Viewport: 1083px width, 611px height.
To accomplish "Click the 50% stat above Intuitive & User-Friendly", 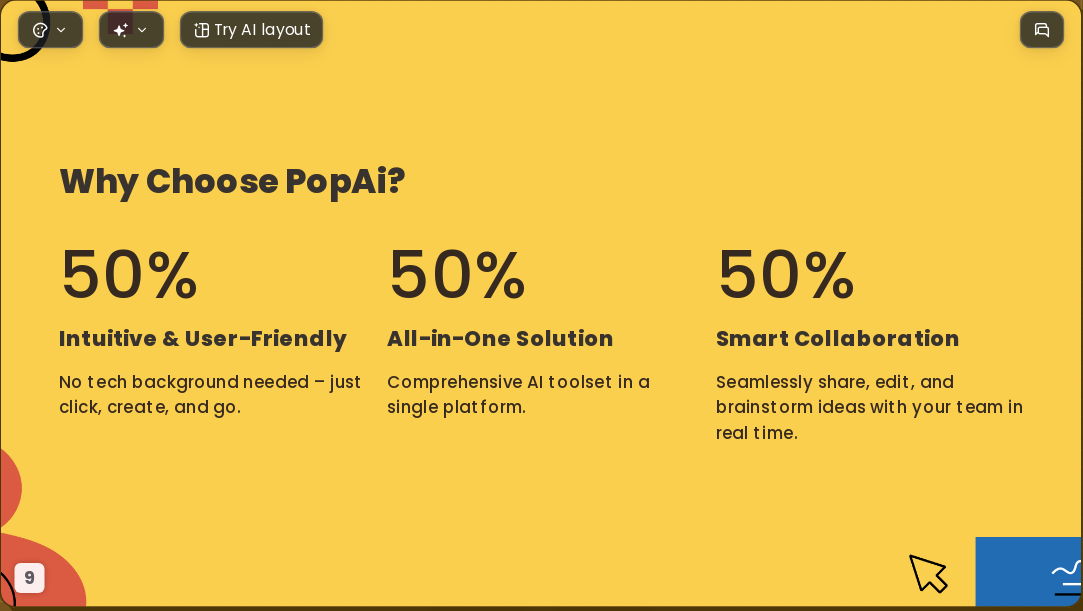I will (x=129, y=275).
